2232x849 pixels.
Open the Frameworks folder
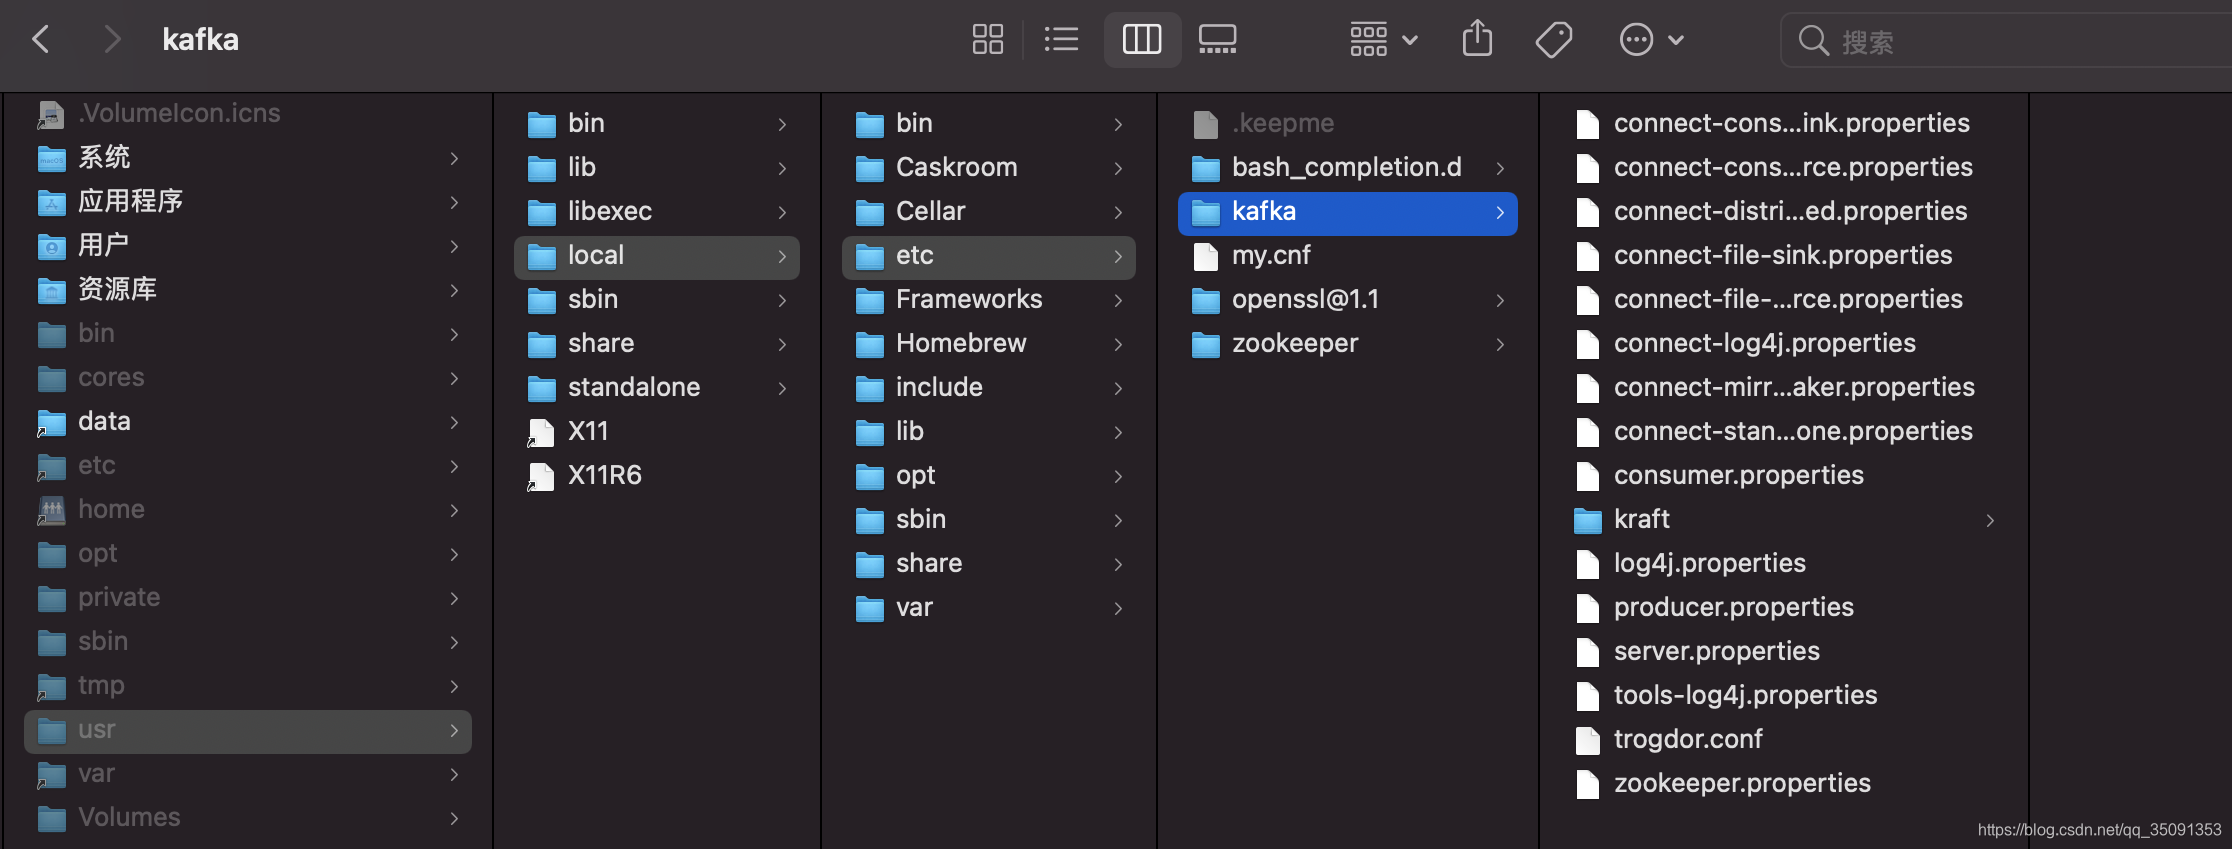989,300
